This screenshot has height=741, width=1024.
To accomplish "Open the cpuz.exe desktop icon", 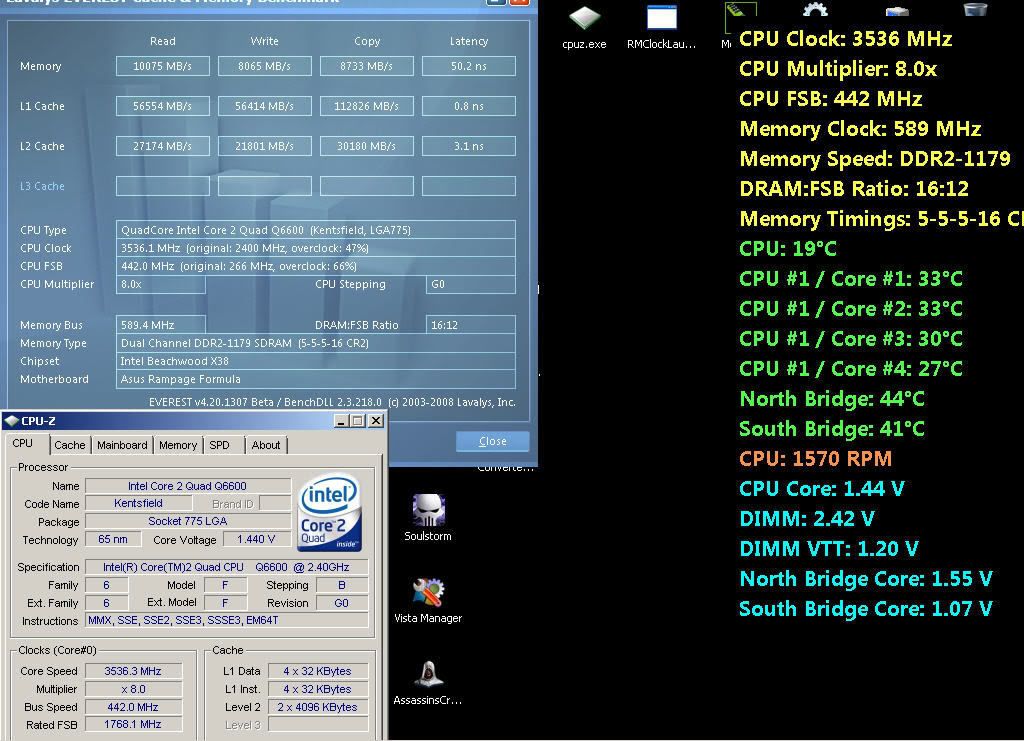I will point(584,27).
